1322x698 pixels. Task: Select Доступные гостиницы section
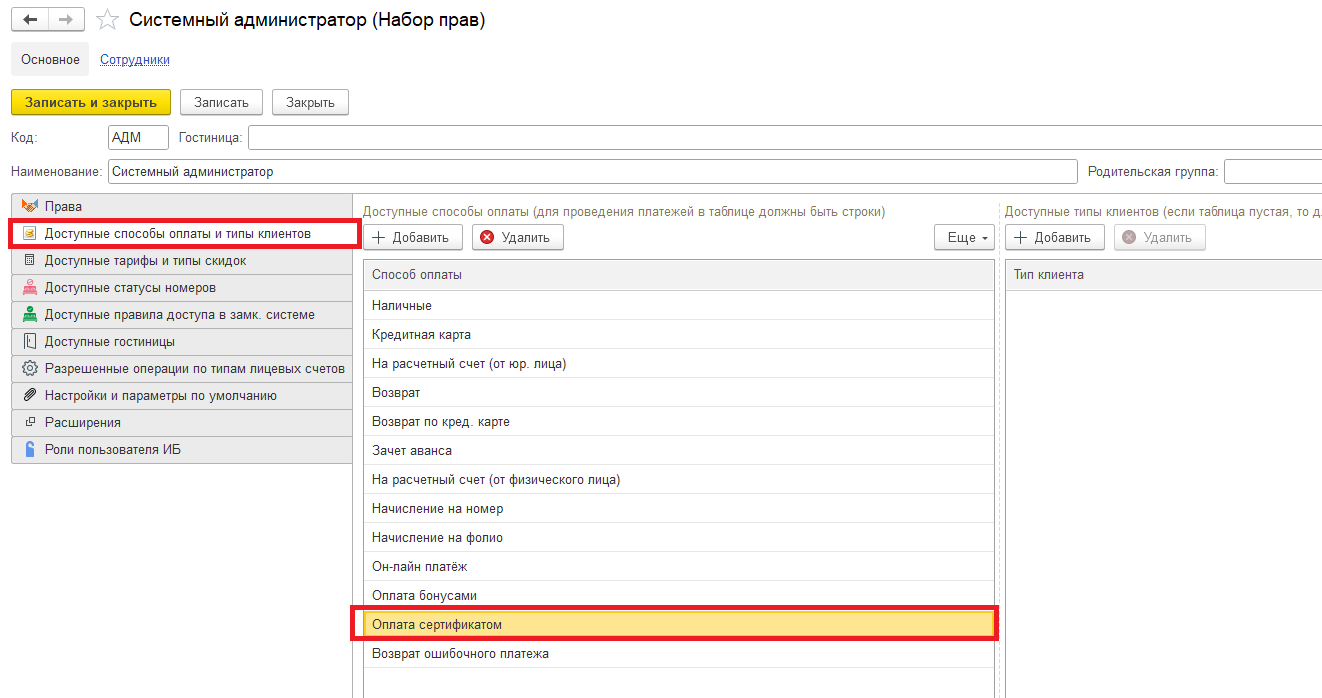click(182, 341)
